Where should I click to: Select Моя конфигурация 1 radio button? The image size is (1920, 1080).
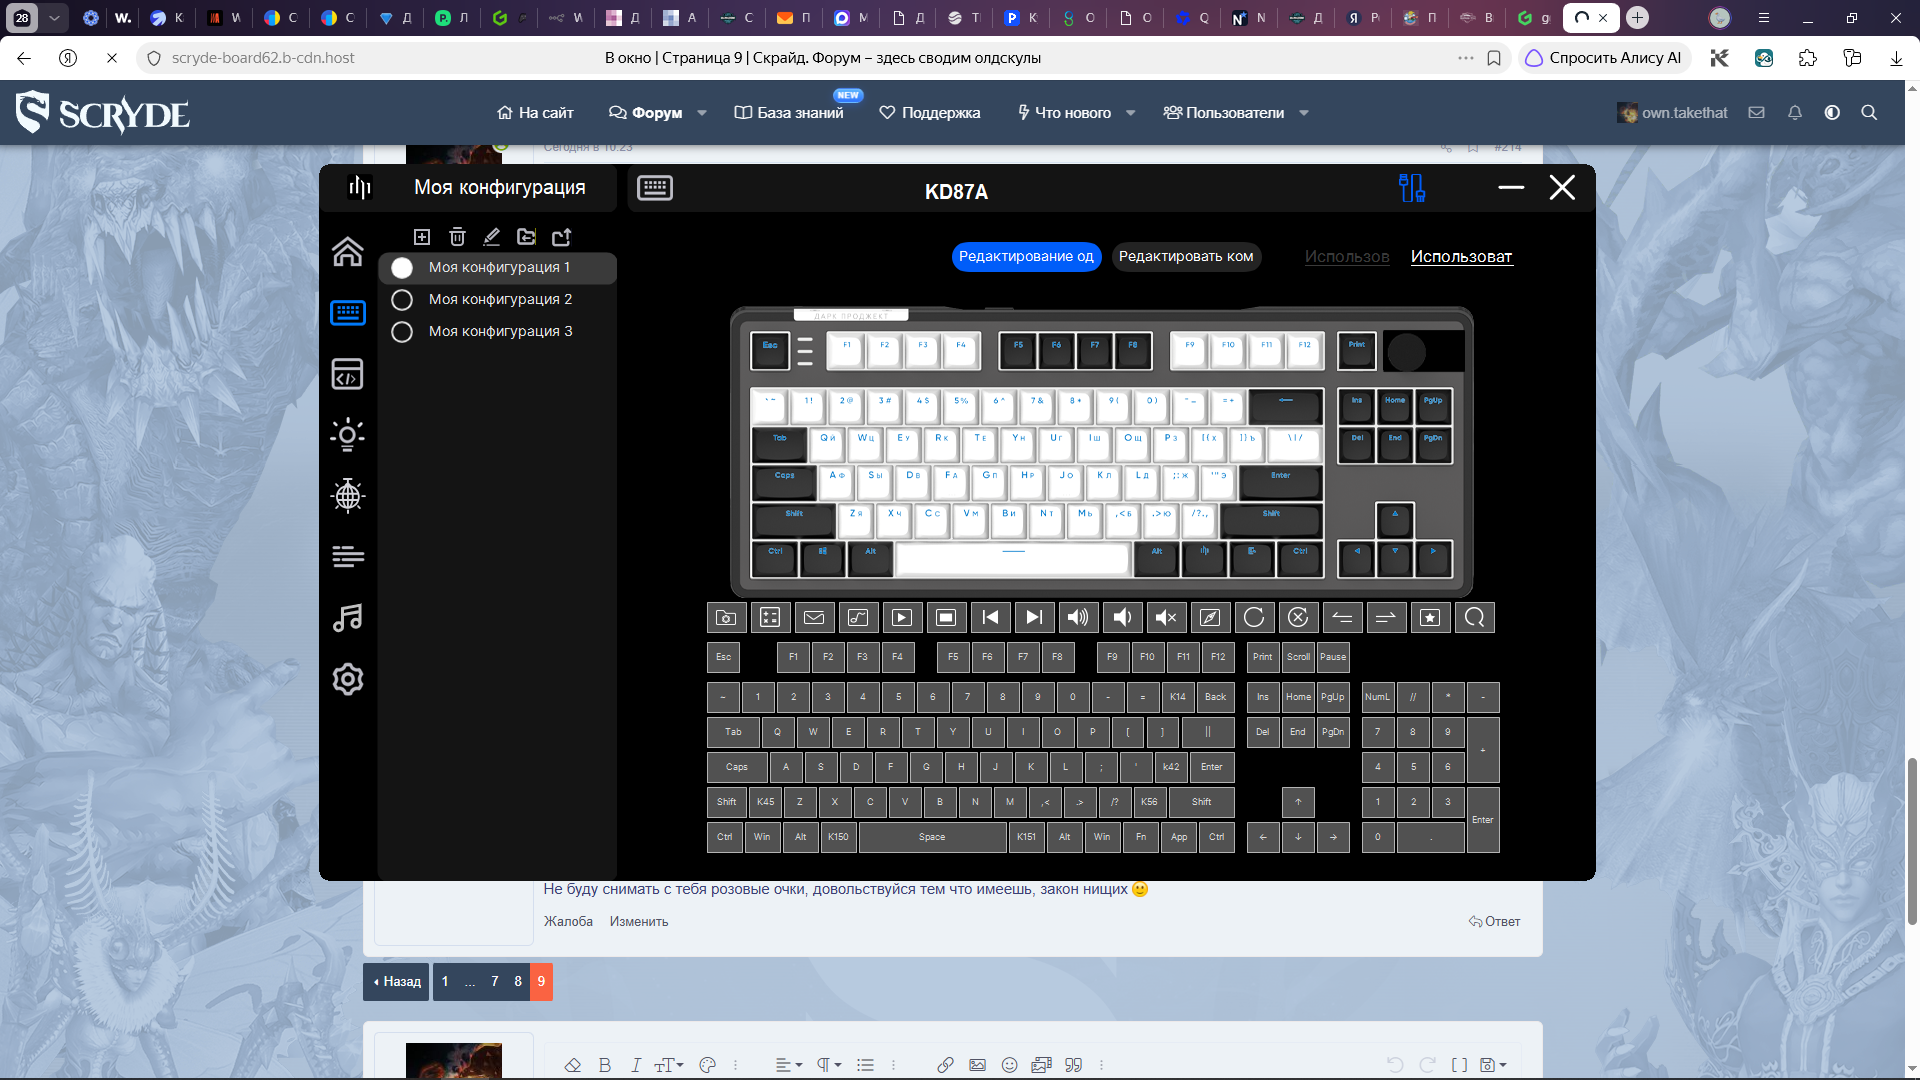[x=402, y=268]
